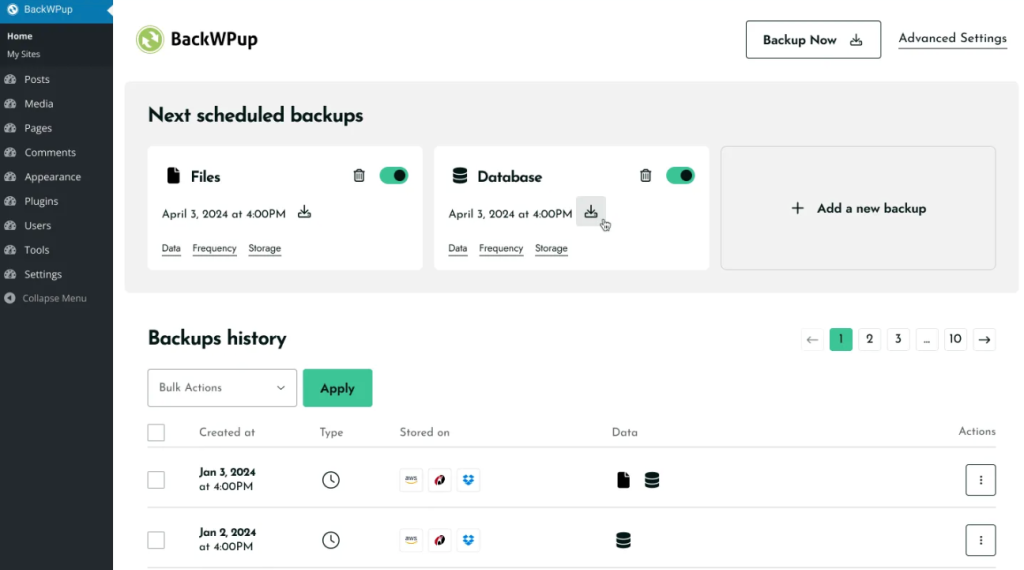This screenshot has height=570, width=1024.
Task: Click the Dropbox icon for Jan 3, 2024
Action: tap(468, 480)
